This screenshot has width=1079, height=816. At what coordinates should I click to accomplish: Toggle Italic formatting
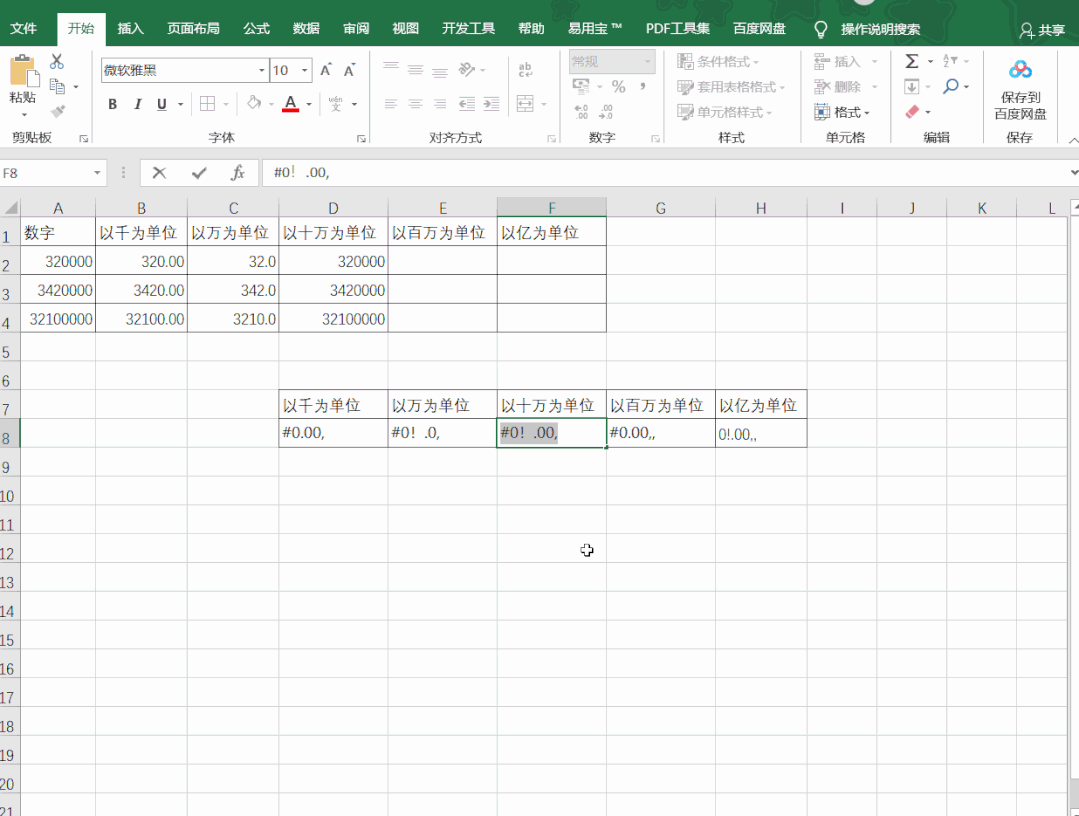coord(138,104)
